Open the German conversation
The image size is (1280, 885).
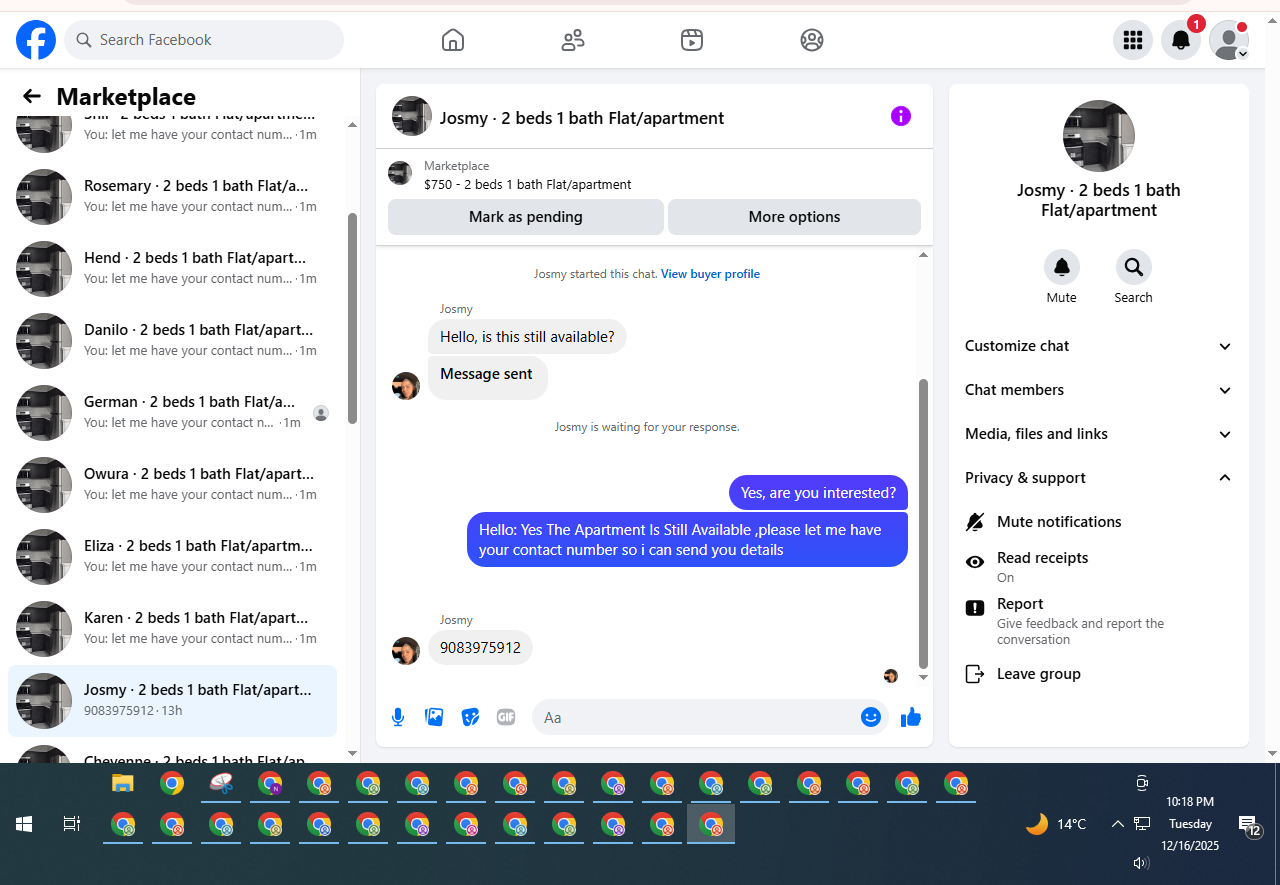click(x=172, y=412)
